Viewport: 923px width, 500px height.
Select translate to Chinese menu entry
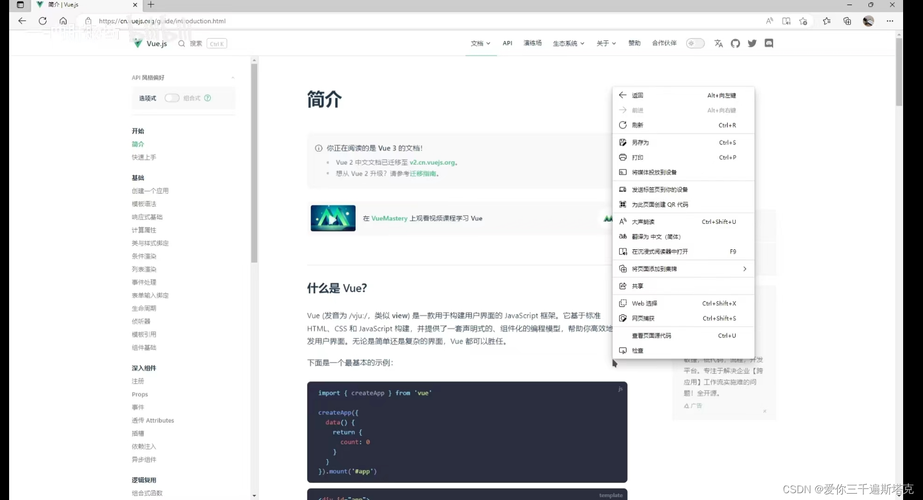coord(683,237)
